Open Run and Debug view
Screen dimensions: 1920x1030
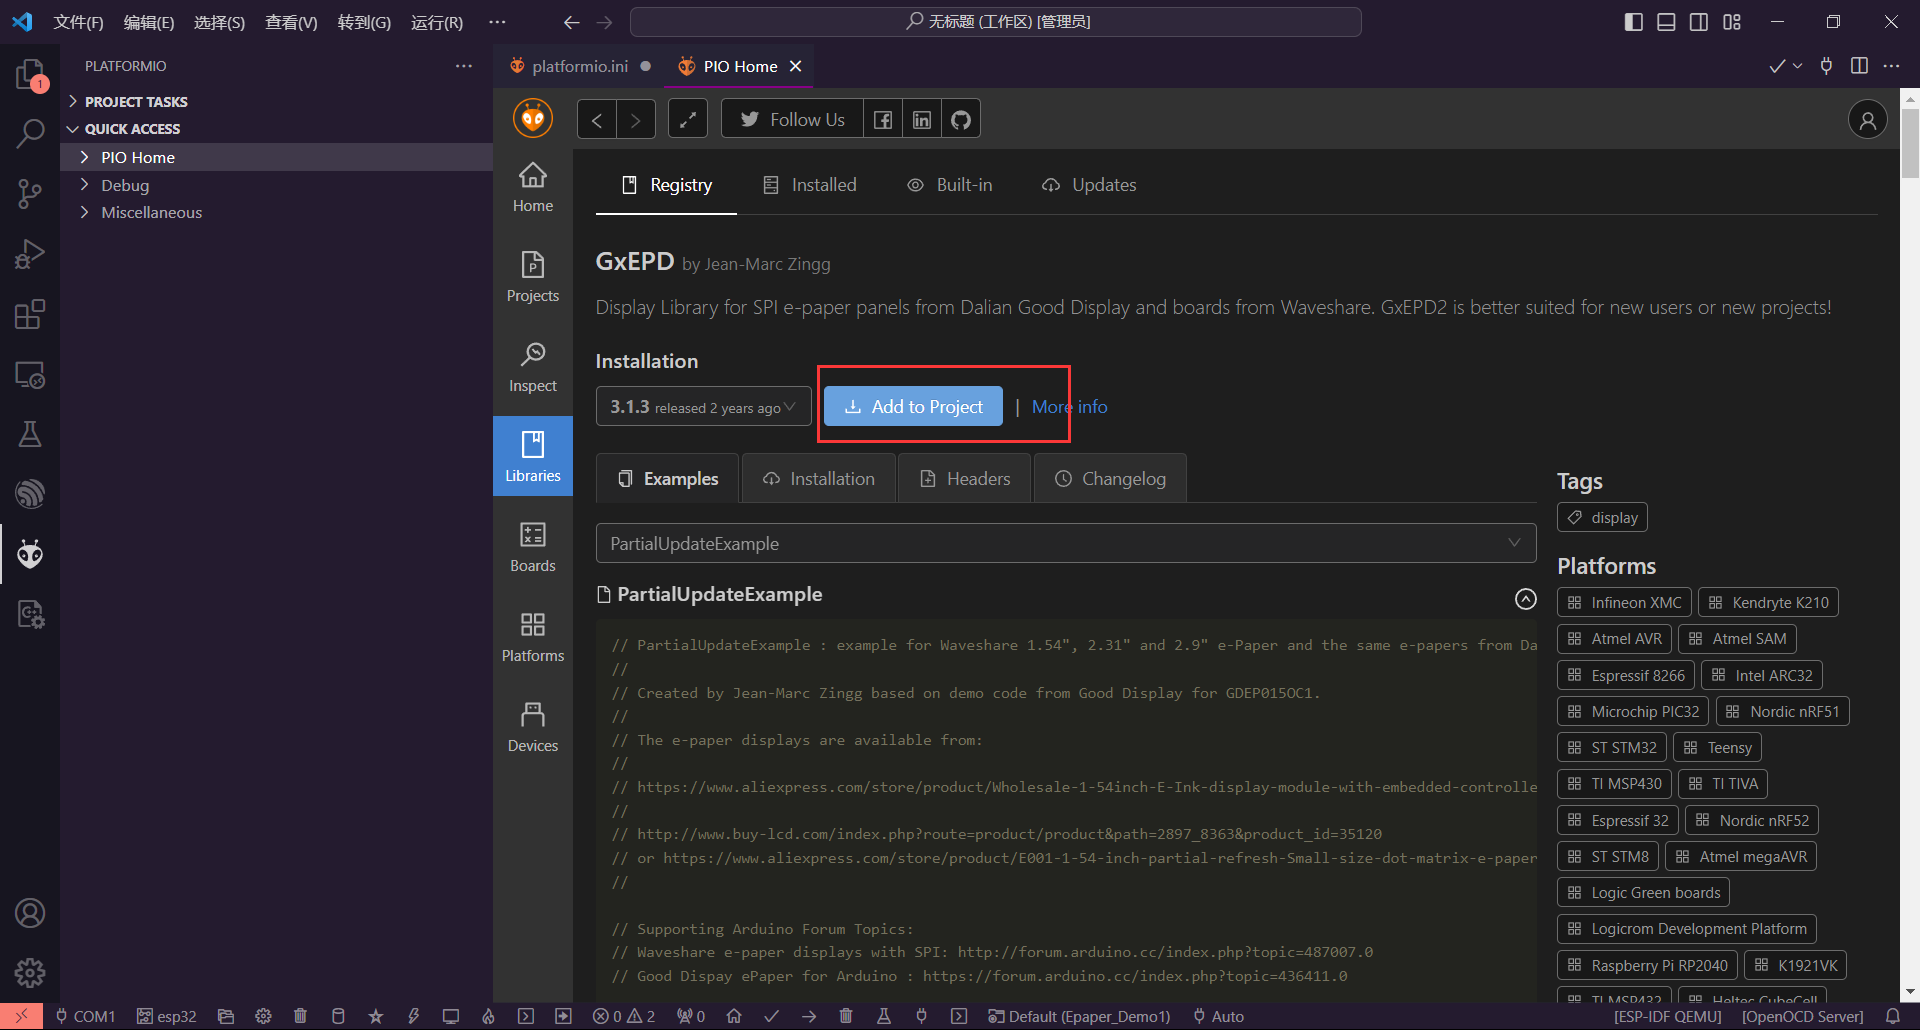tap(30, 254)
